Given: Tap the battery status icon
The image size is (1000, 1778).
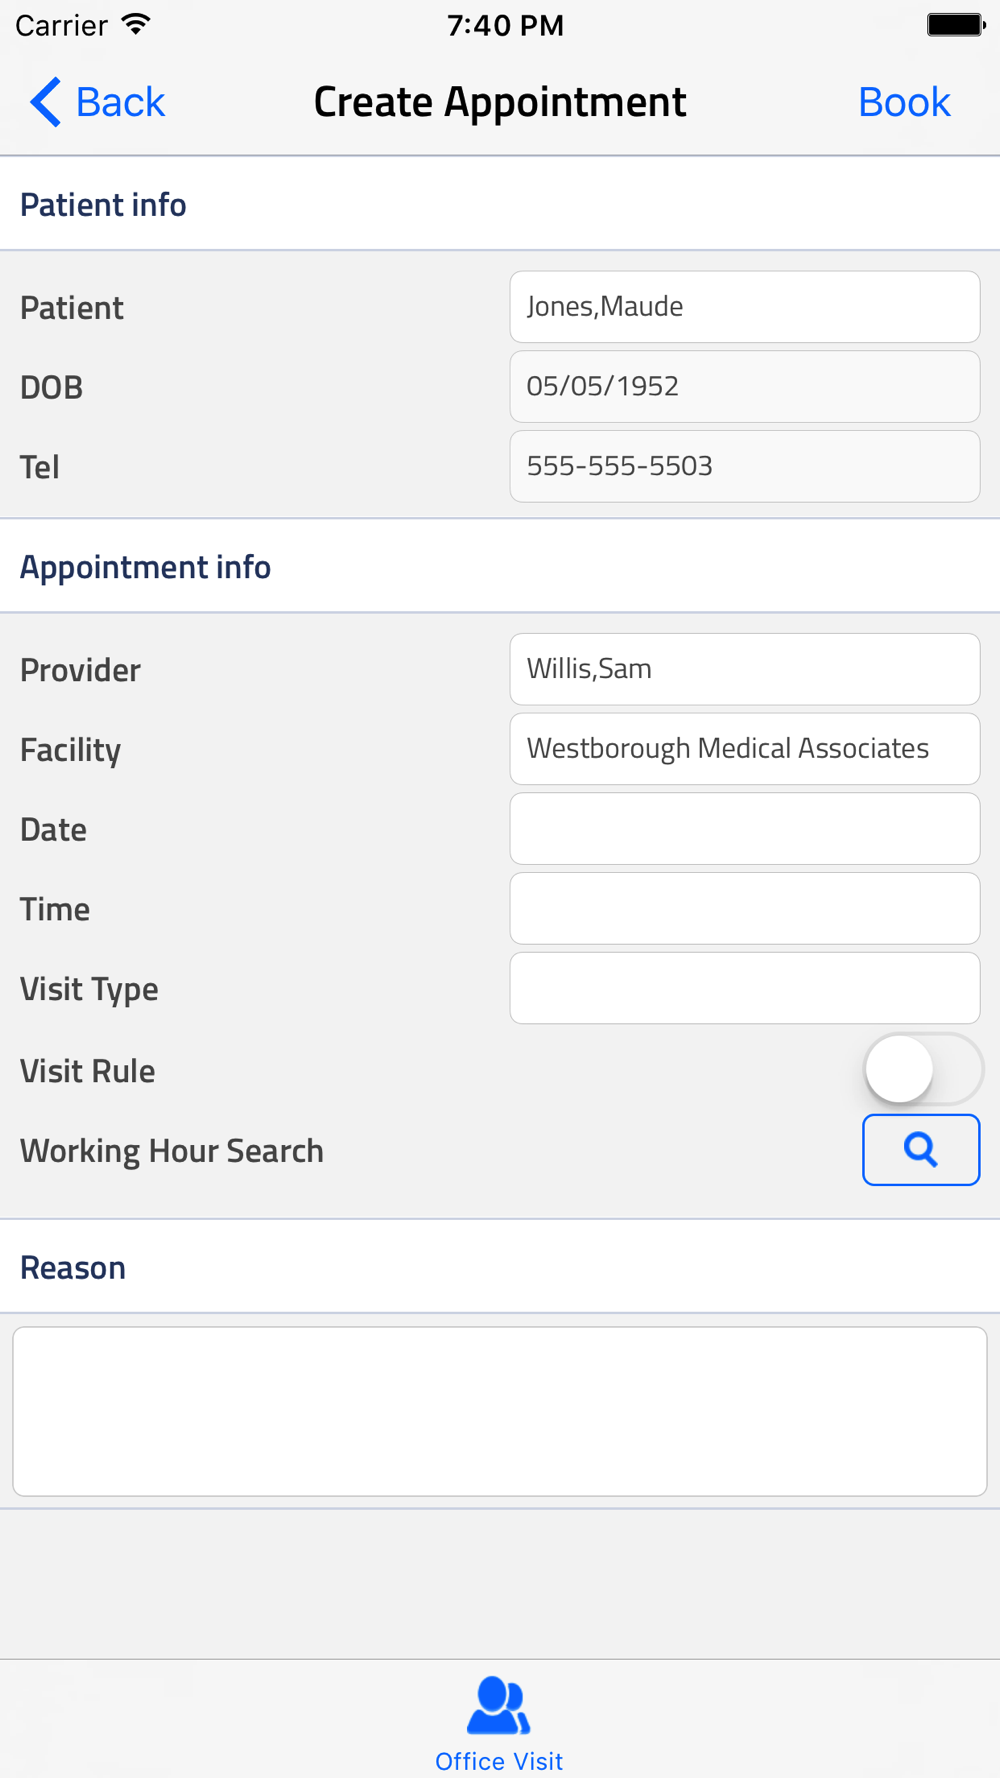Looking at the screenshot, I should tap(955, 25).
